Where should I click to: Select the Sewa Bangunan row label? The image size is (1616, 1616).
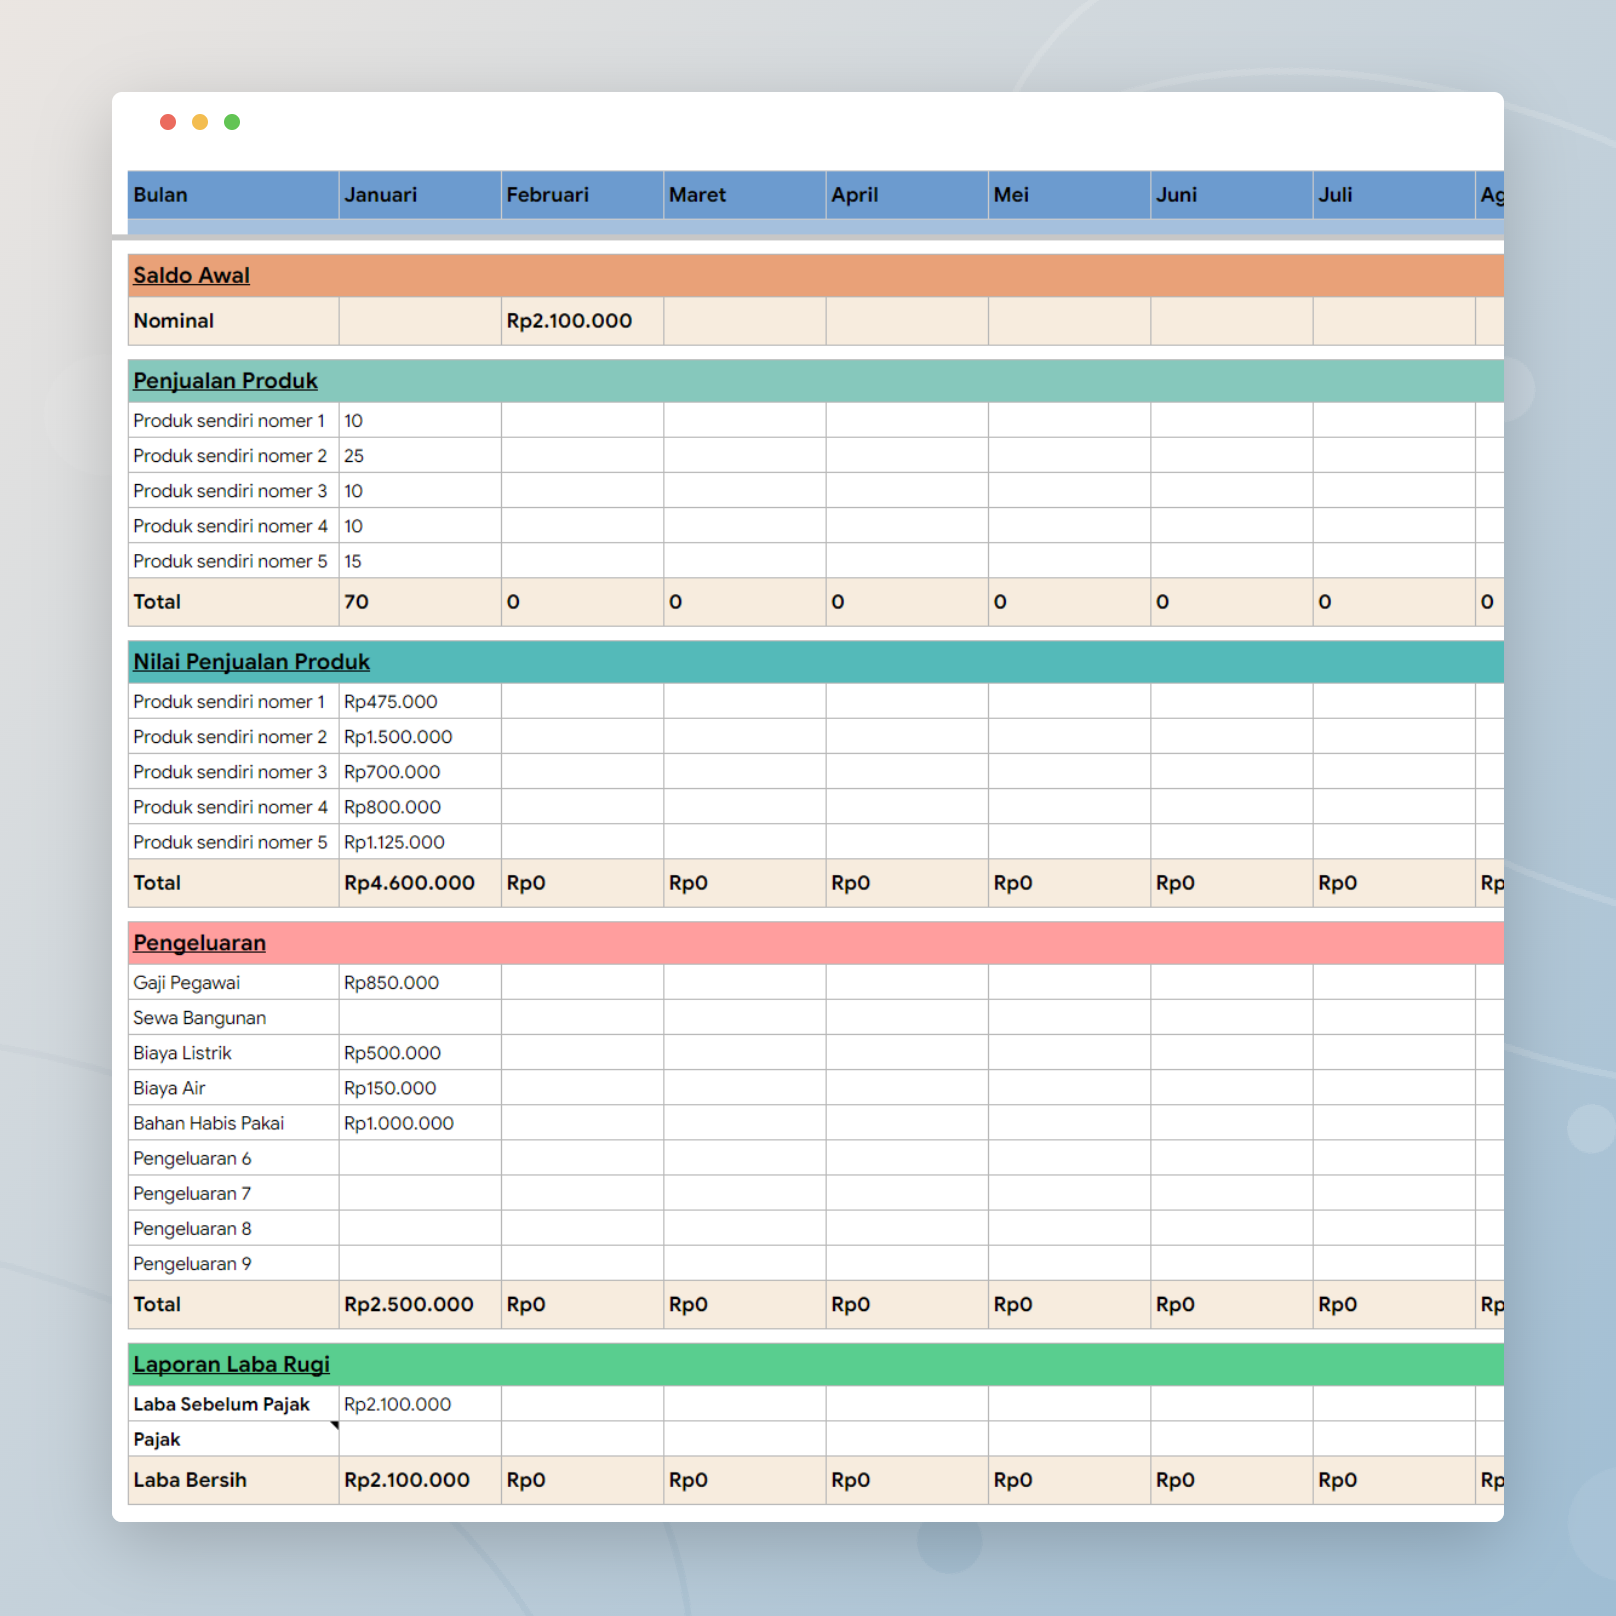[x=233, y=1018]
